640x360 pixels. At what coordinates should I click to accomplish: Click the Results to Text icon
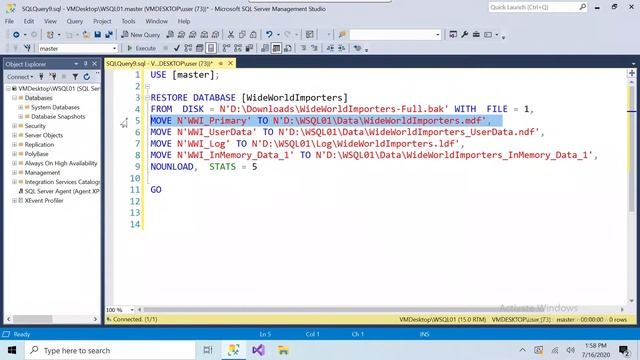264,48
